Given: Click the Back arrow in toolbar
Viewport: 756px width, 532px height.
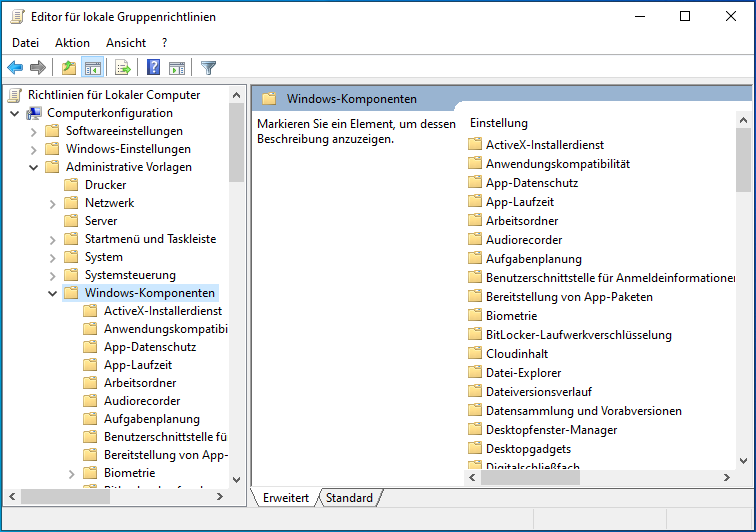Looking at the screenshot, I should [x=15, y=68].
